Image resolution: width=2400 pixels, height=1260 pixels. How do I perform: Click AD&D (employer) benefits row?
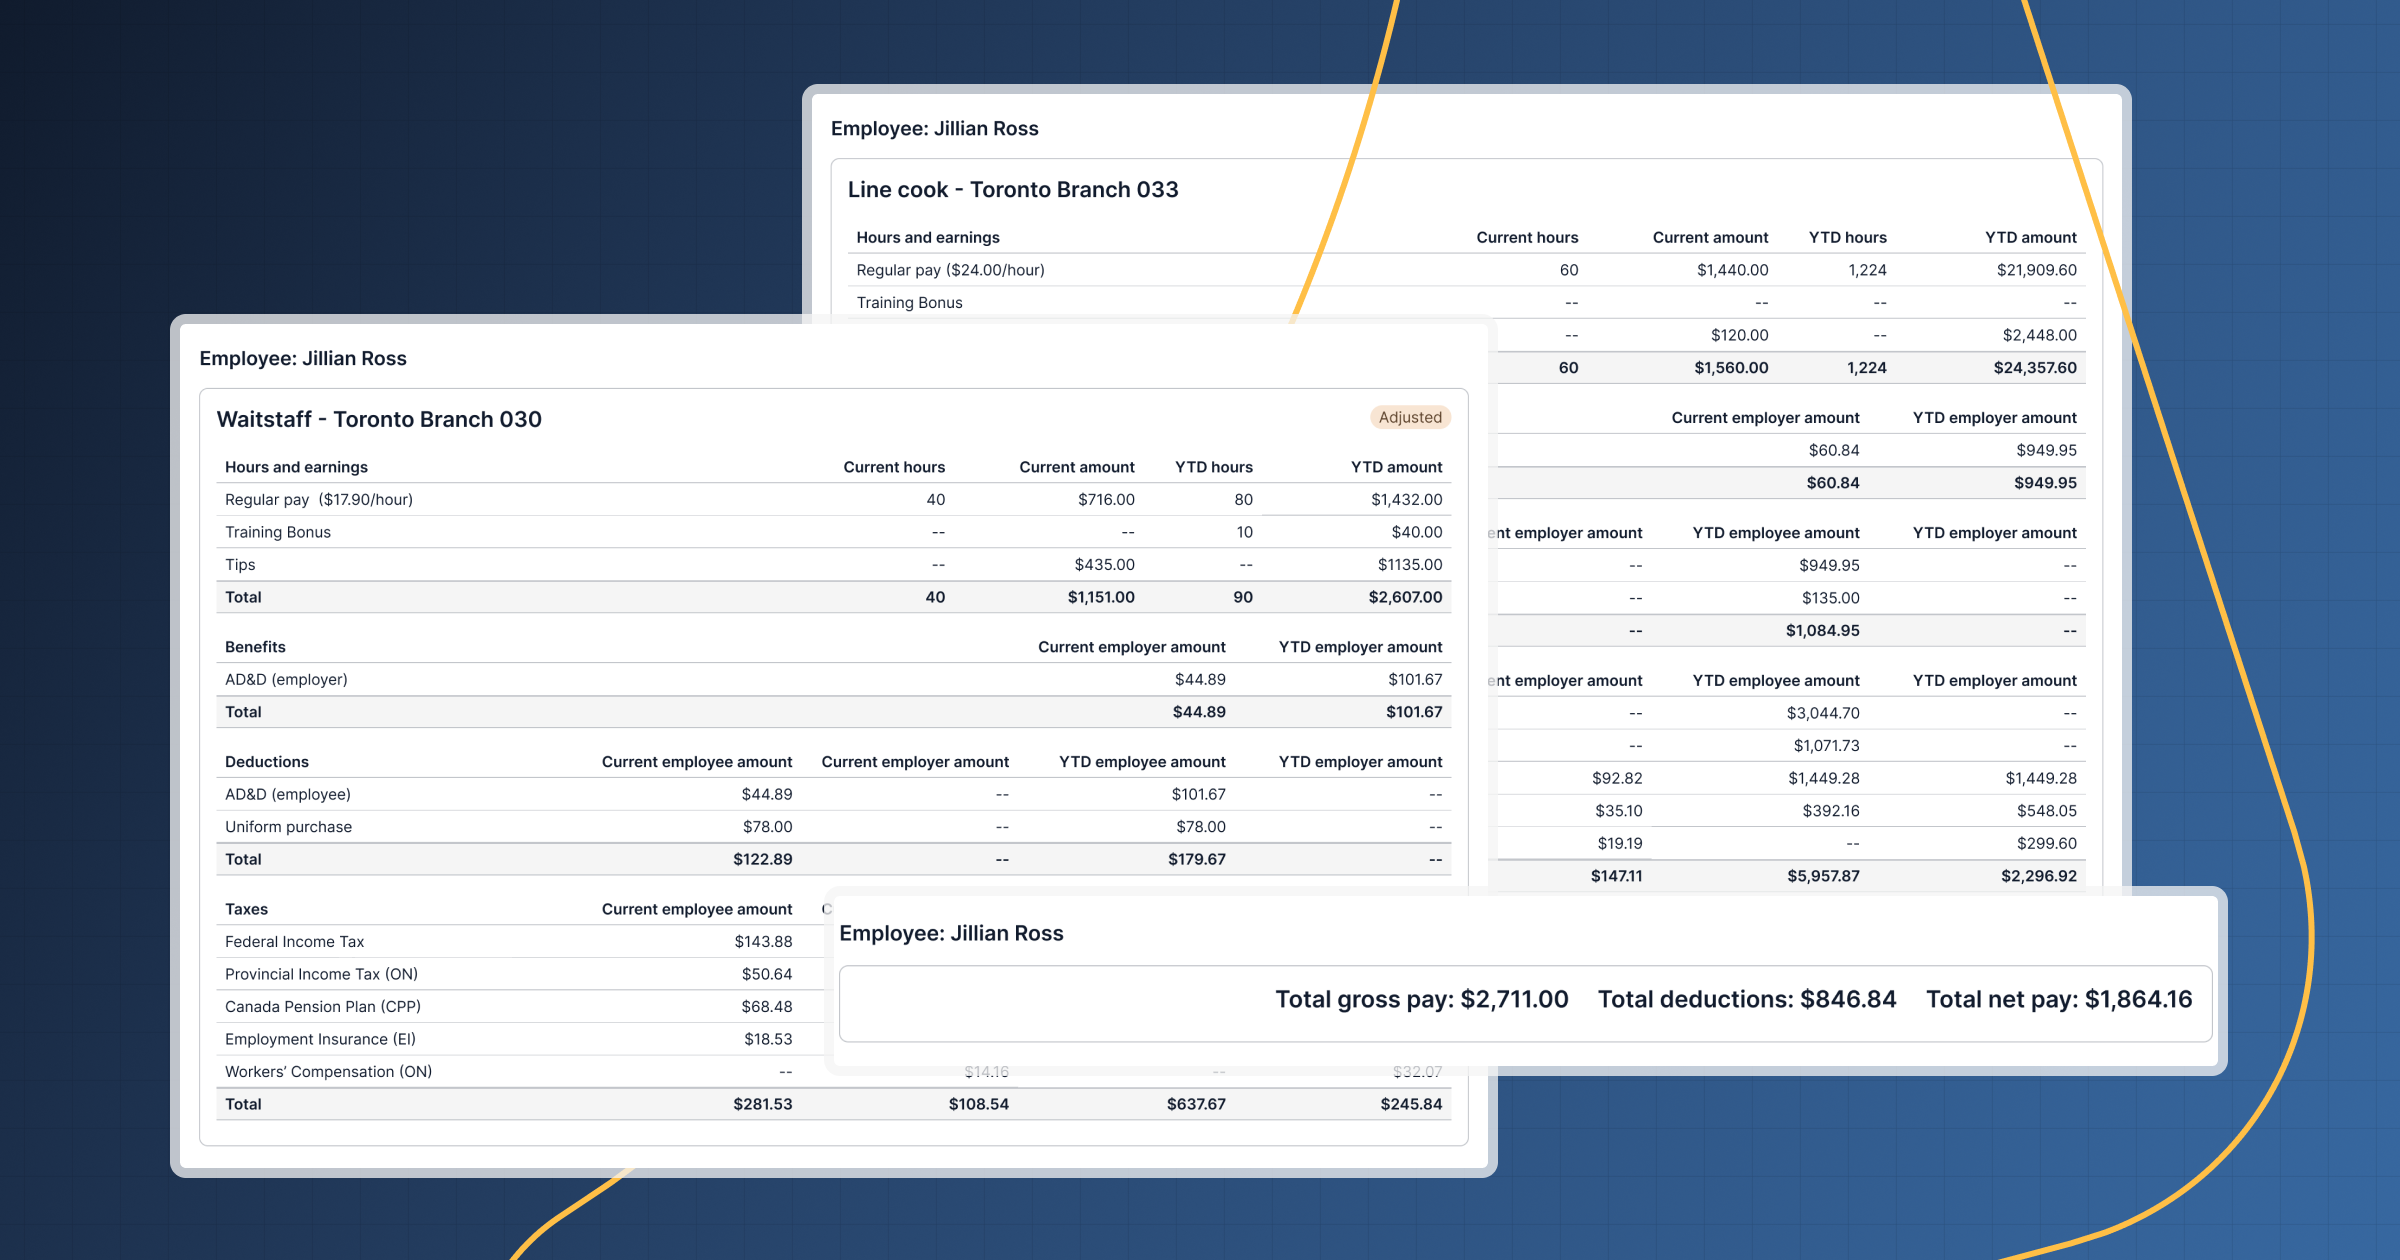pyautogui.click(x=286, y=680)
